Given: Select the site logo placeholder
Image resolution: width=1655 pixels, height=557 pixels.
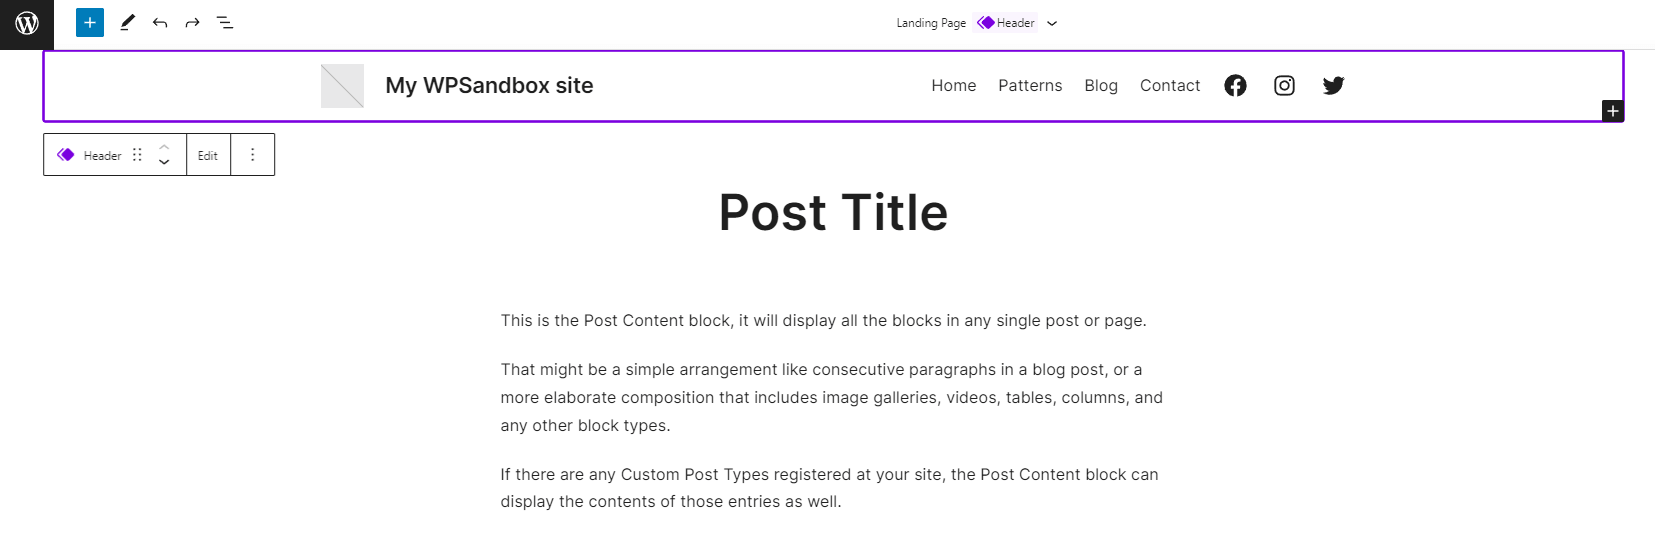Looking at the screenshot, I should click(x=342, y=86).
